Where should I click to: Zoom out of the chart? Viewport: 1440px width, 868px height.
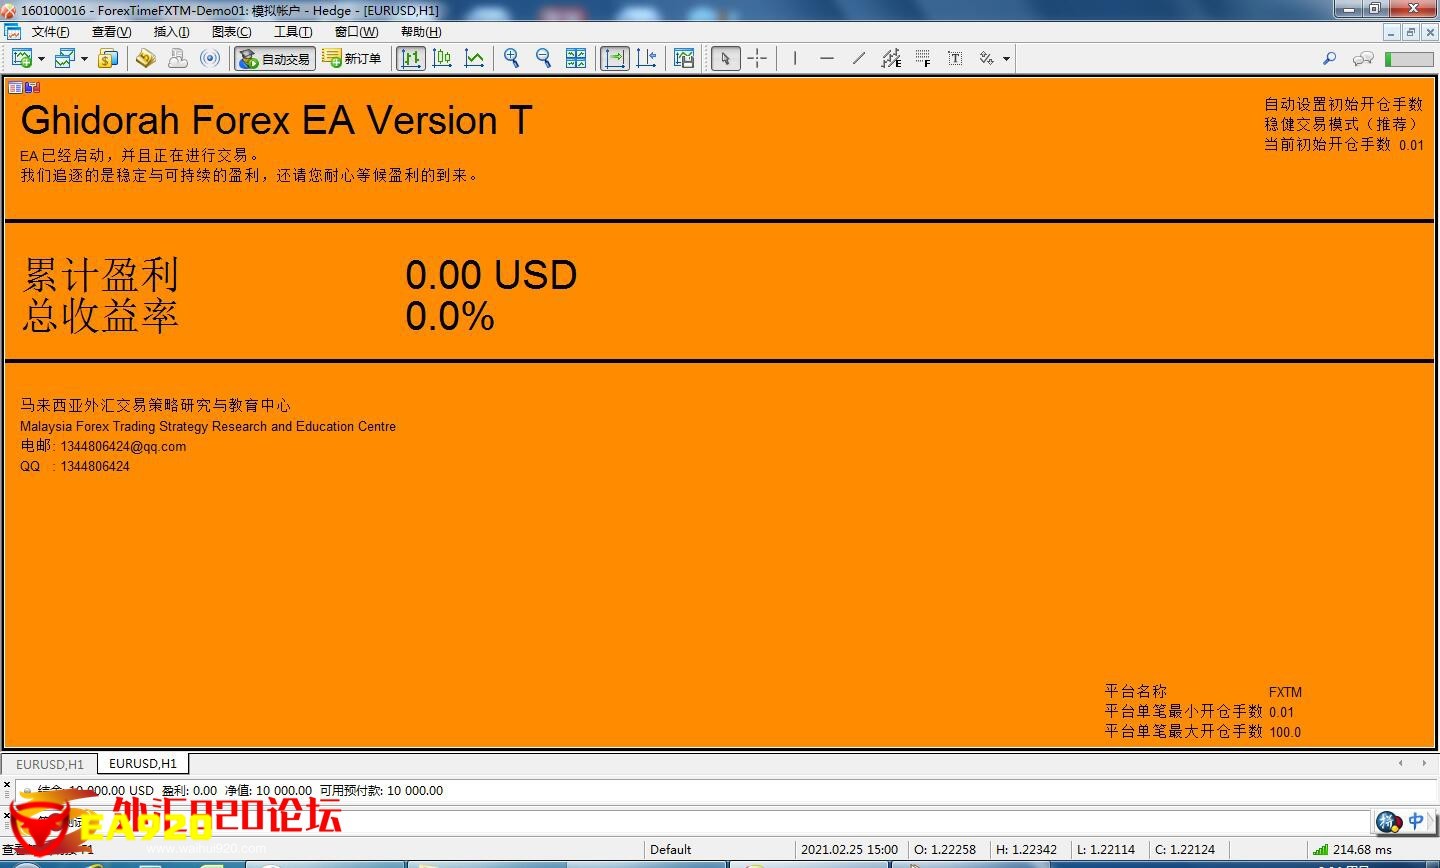point(544,59)
